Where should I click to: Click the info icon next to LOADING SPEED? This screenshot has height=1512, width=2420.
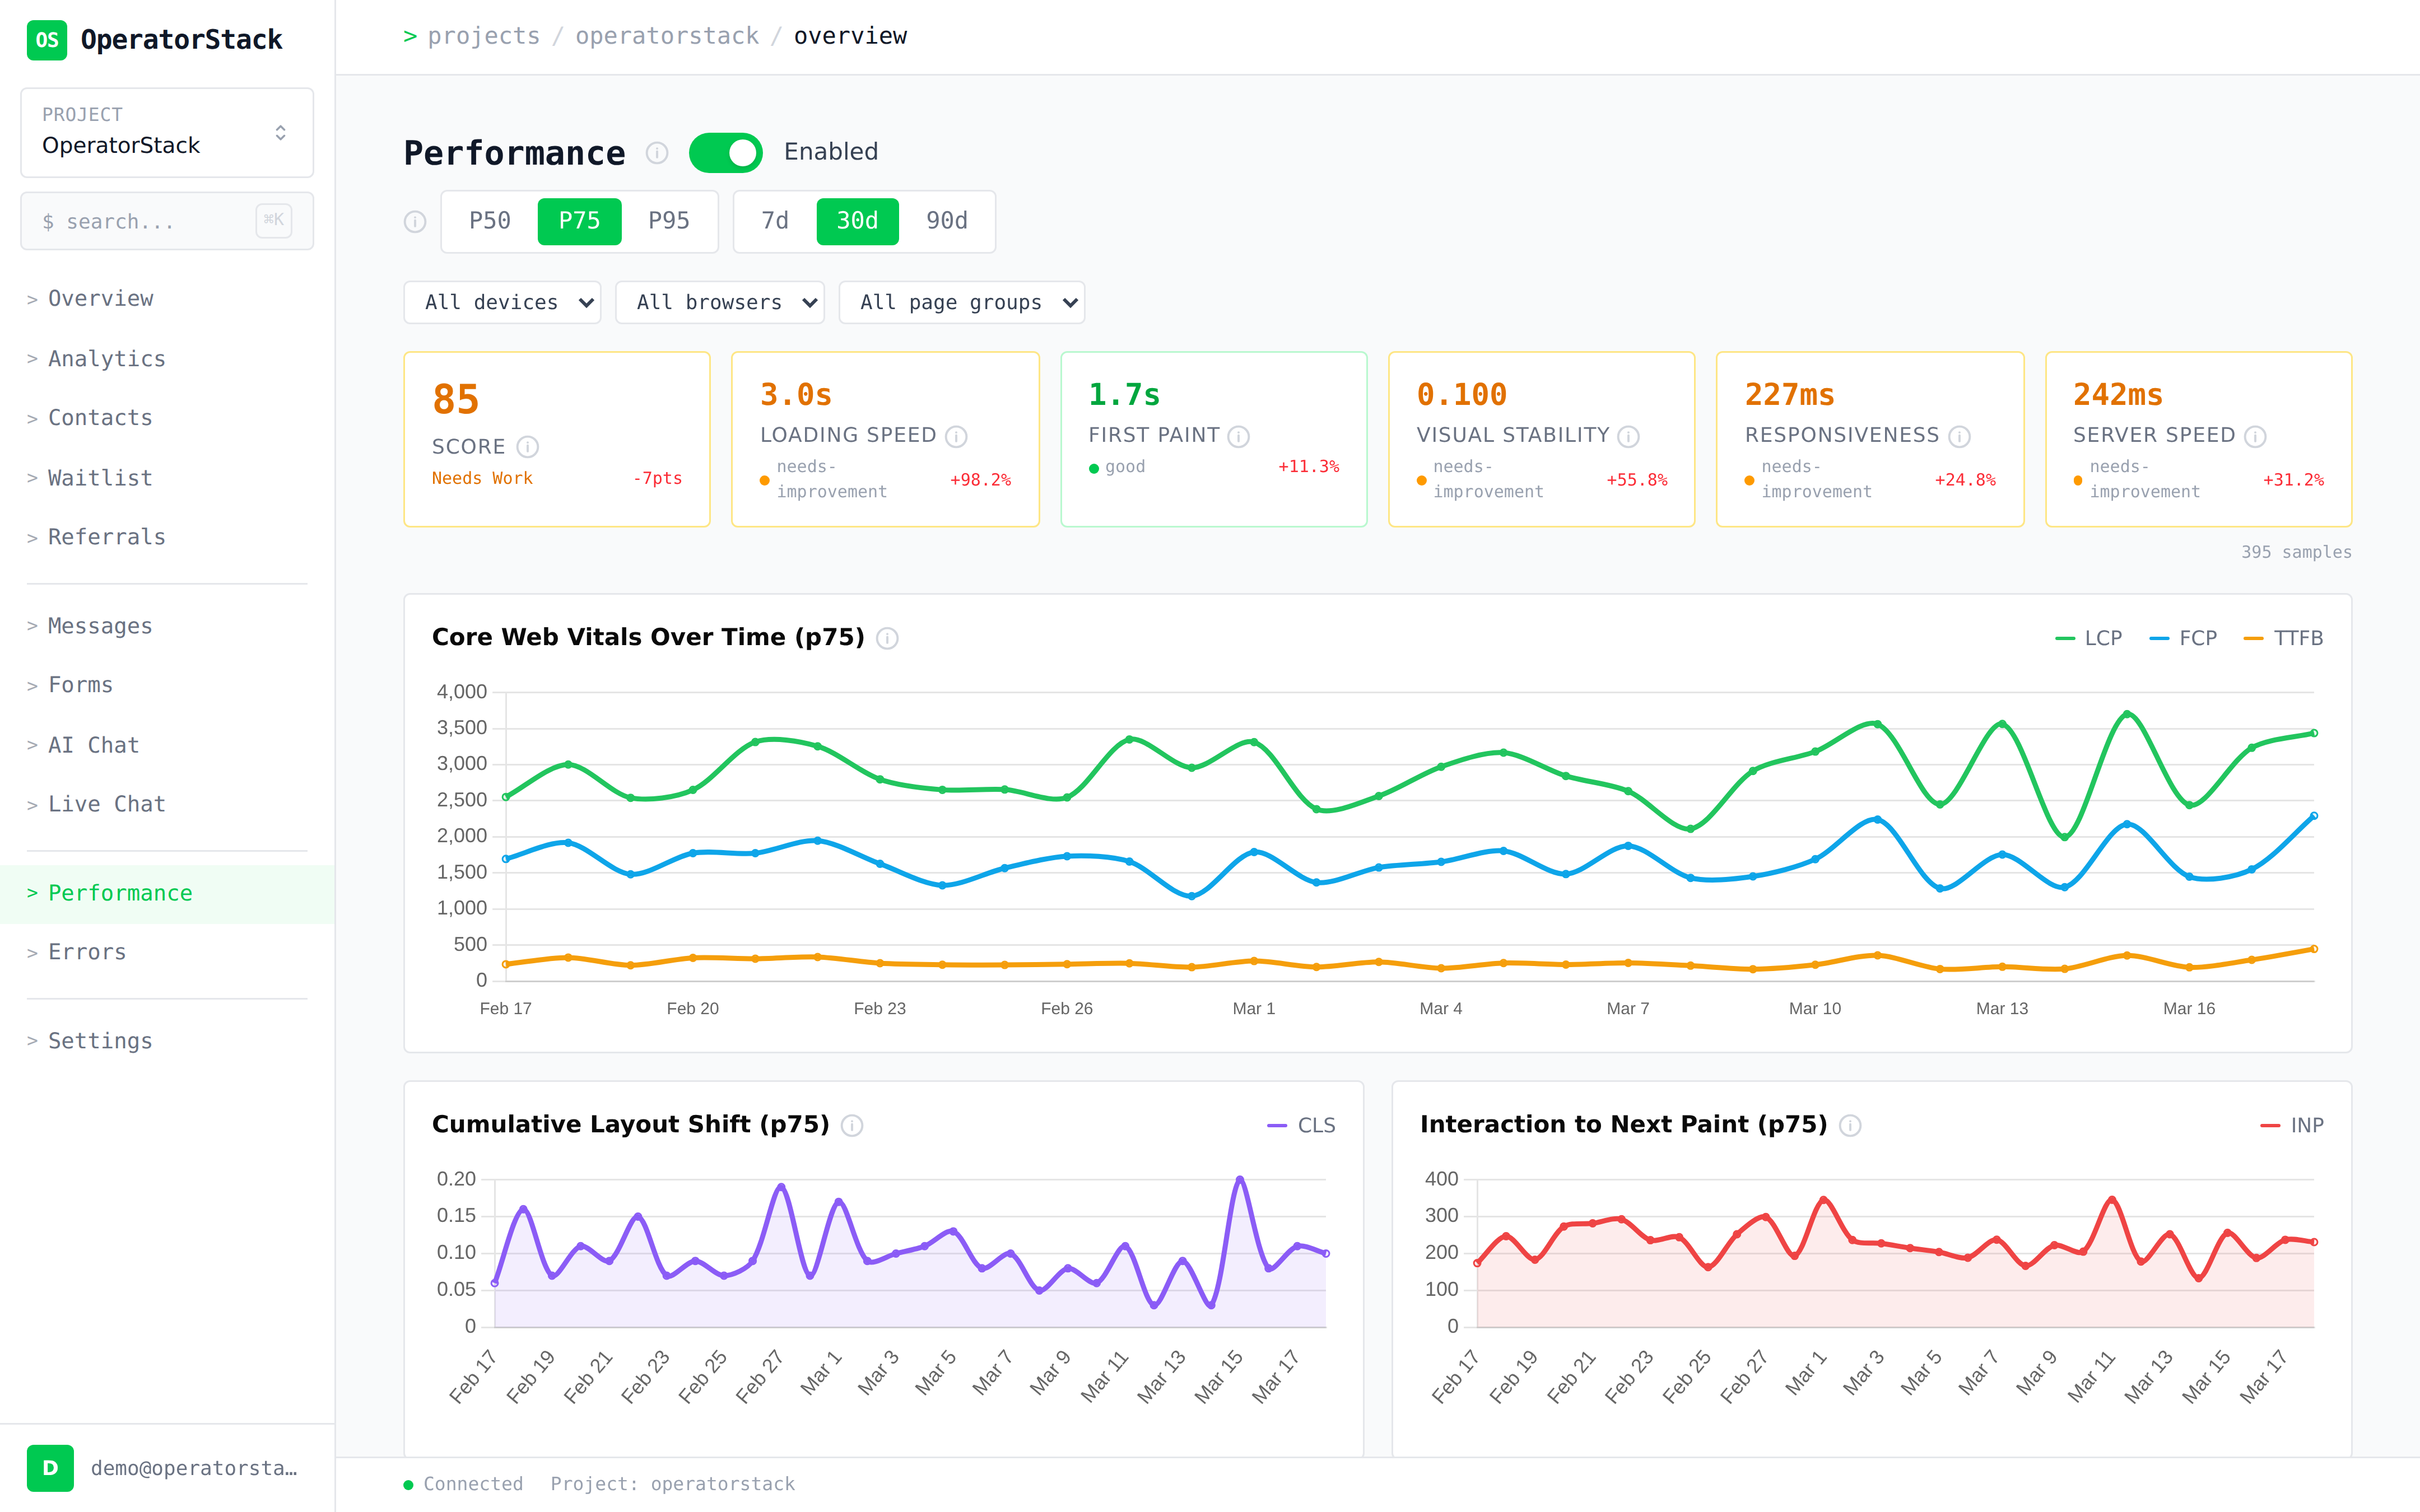tap(956, 436)
